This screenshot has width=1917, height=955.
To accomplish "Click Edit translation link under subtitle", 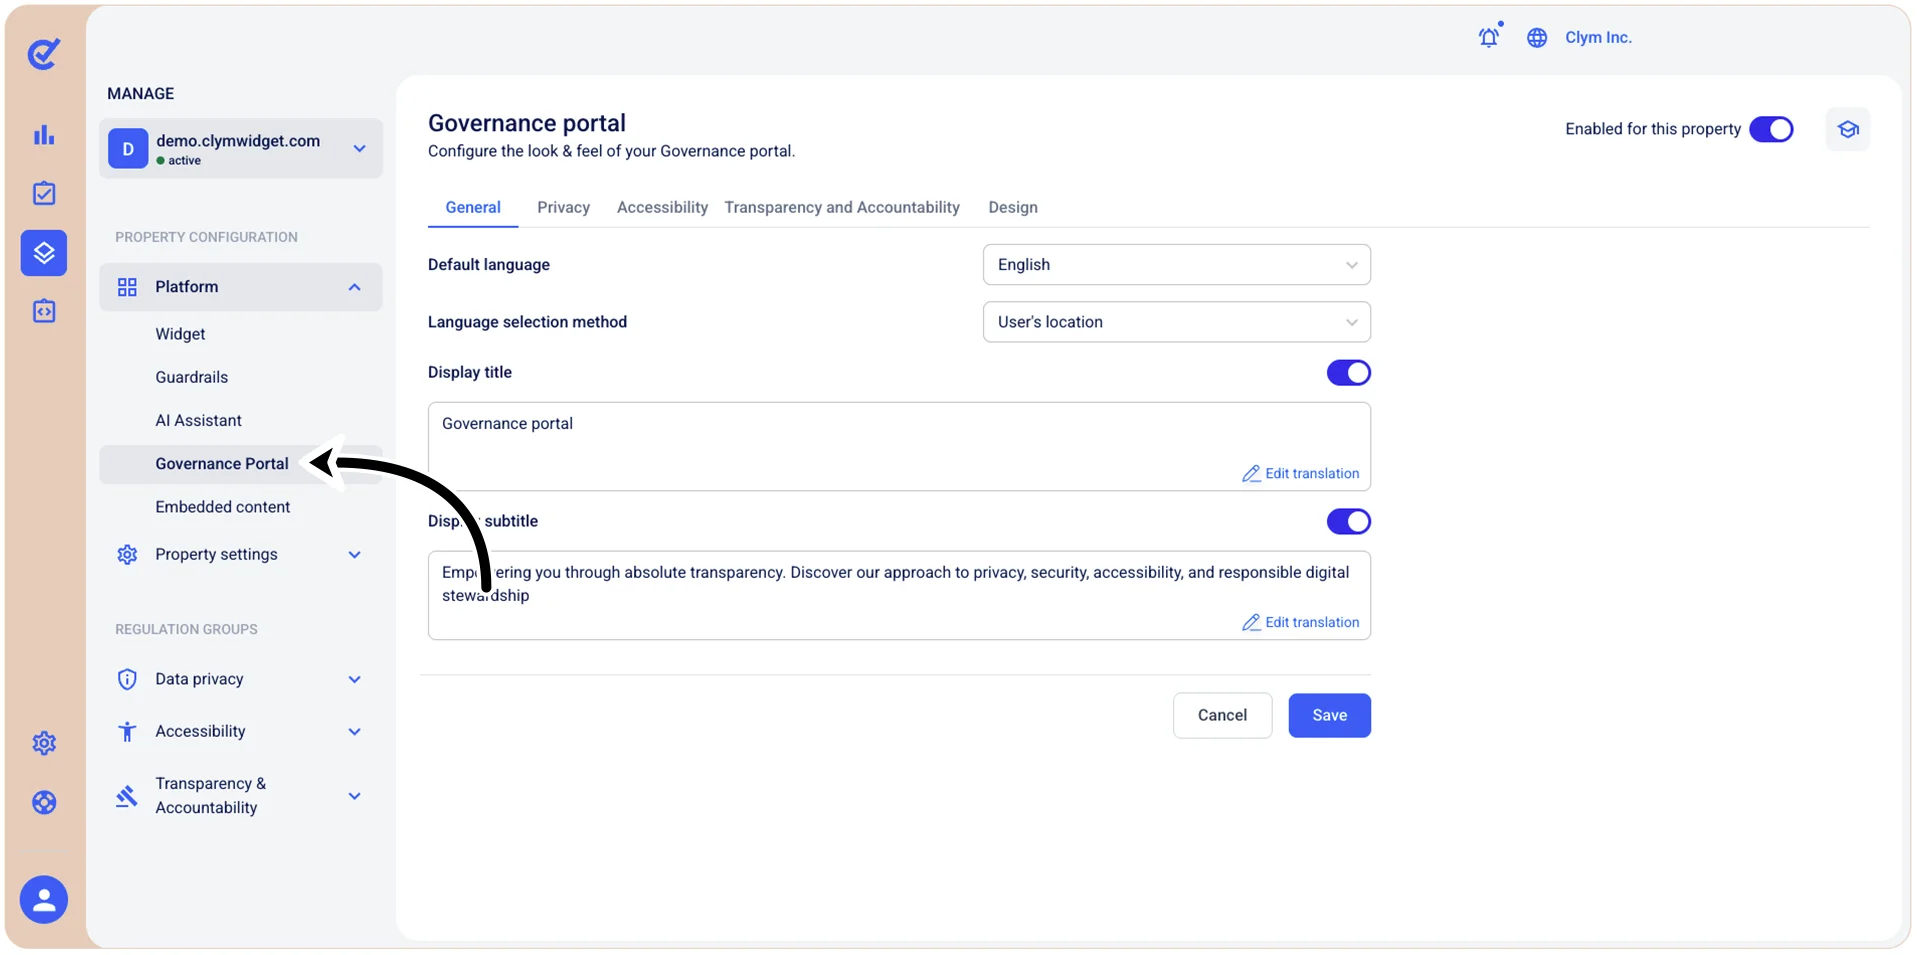I will pos(1311,622).
